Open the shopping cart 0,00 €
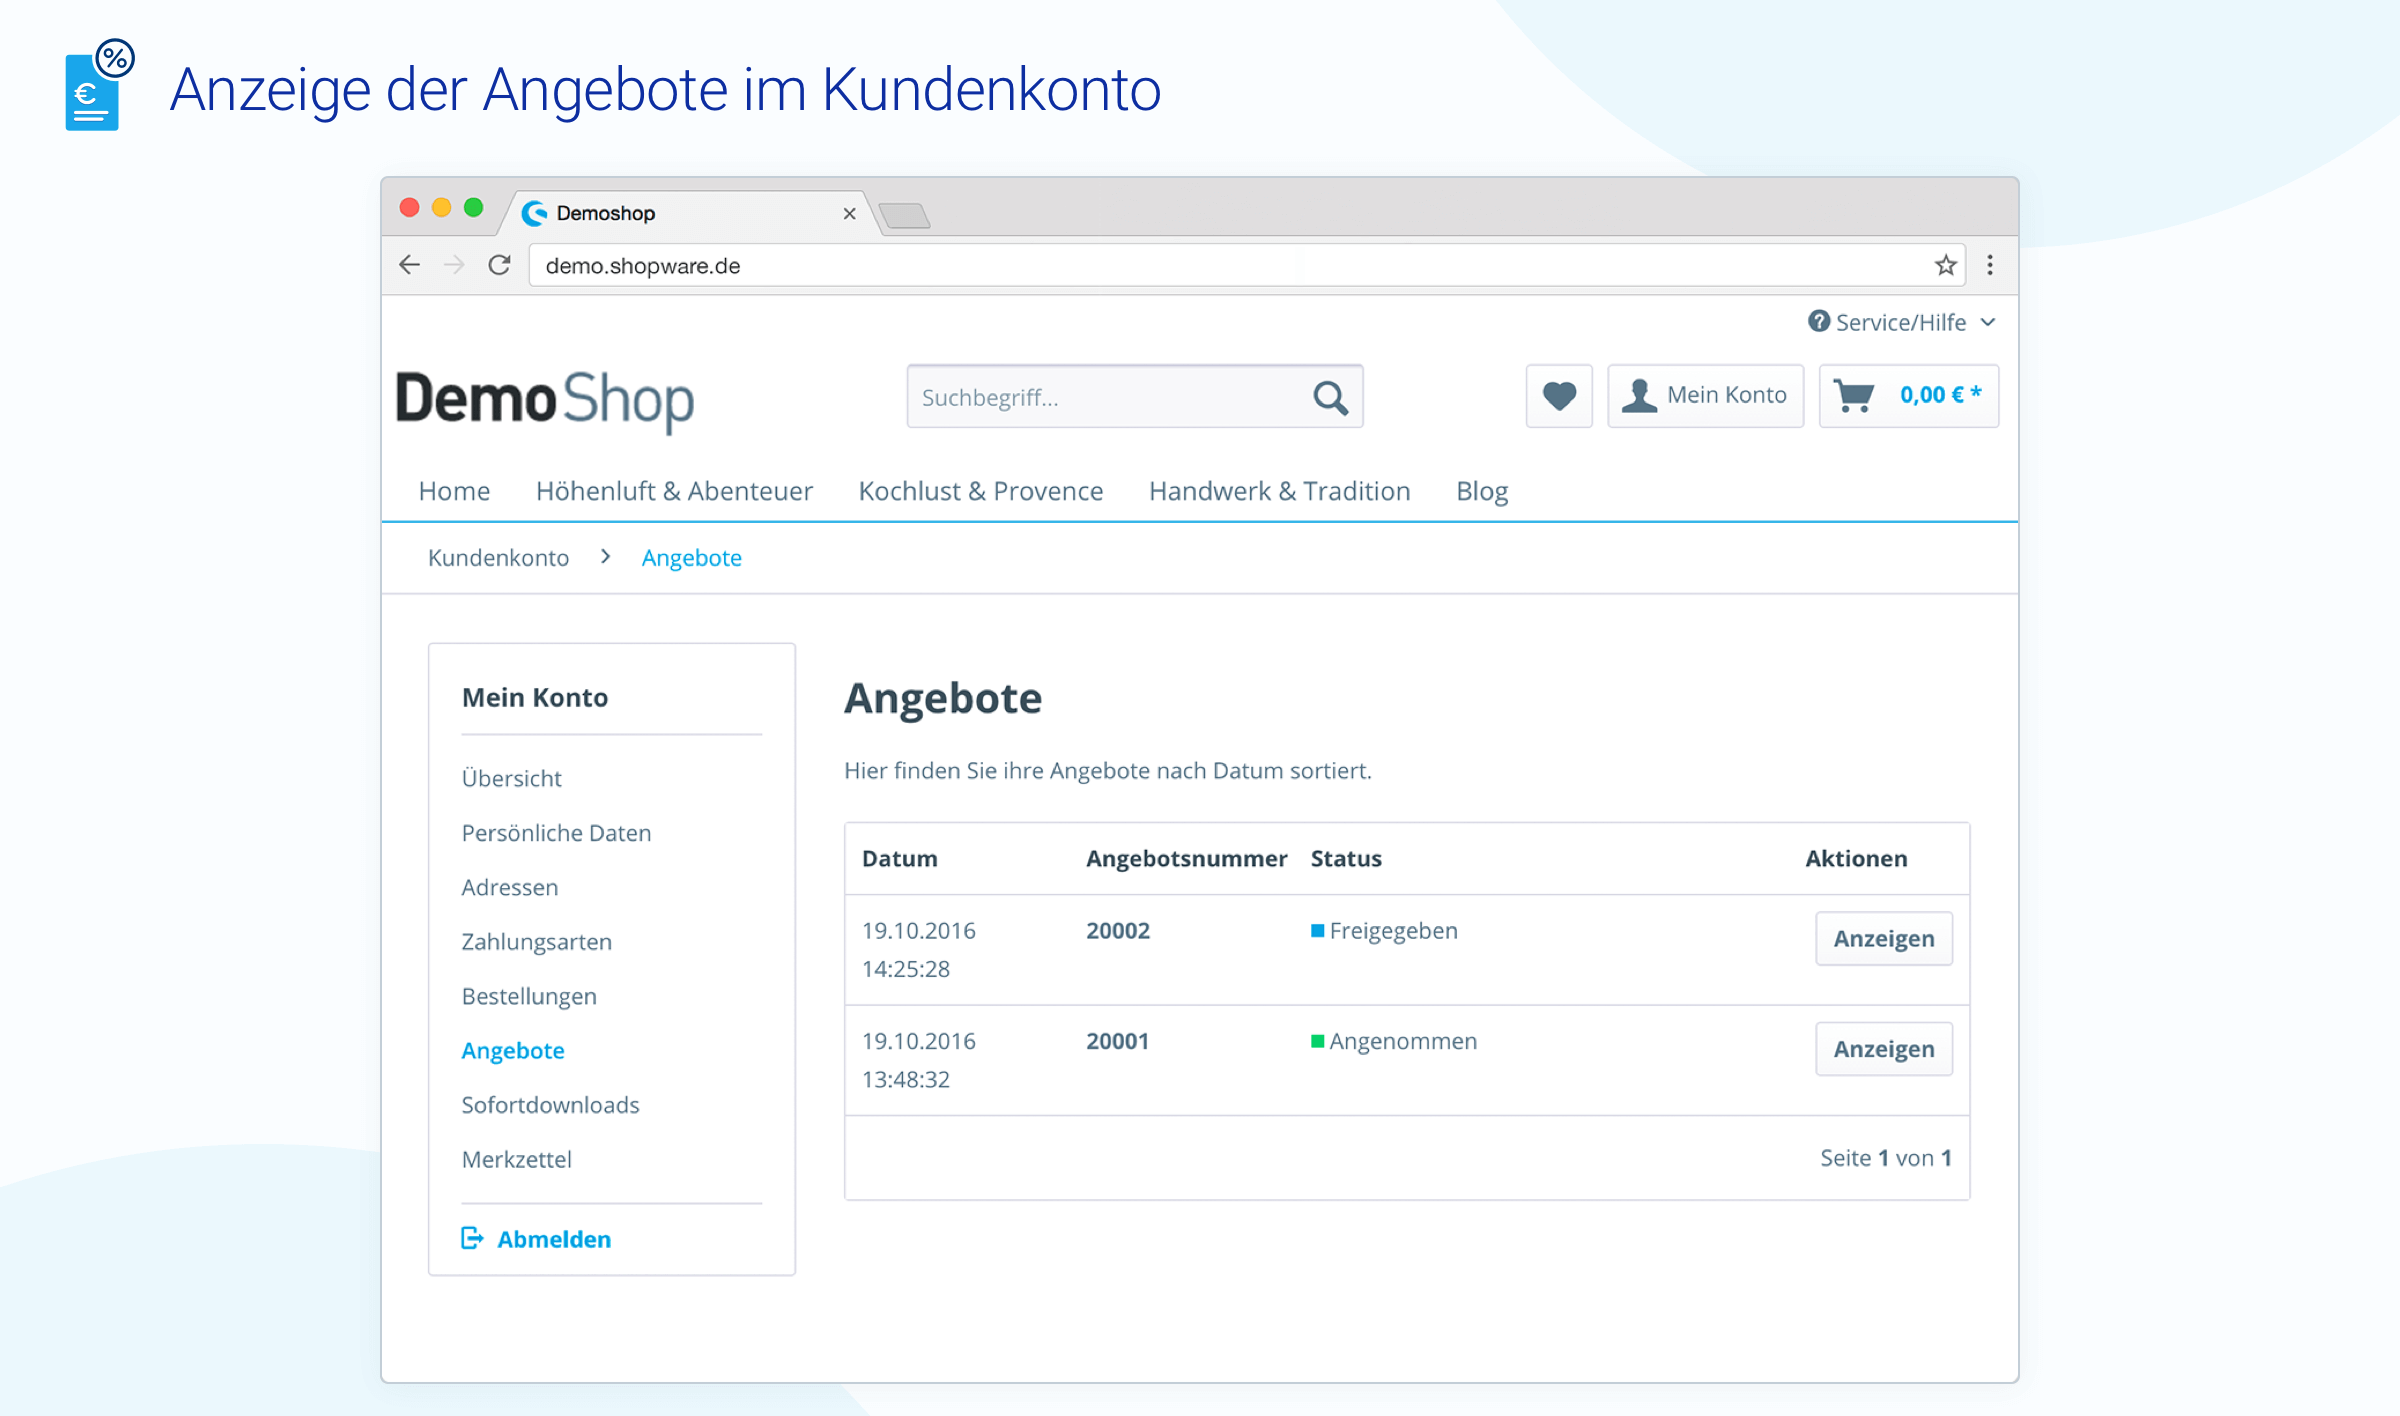Image resolution: width=2400 pixels, height=1416 pixels. 1908,396
